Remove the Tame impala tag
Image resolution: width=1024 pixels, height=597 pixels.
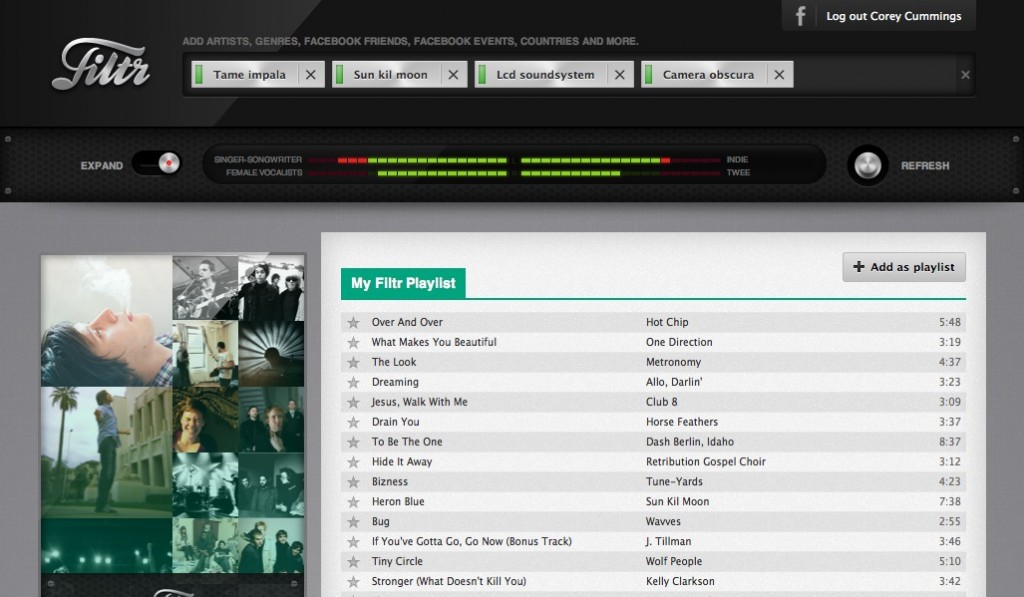click(x=311, y=74)
